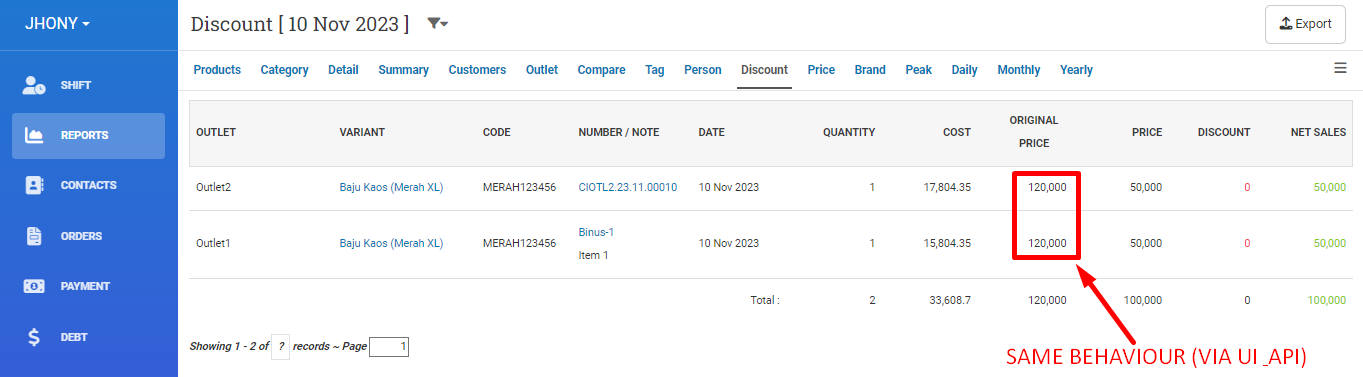Open the Contacts sidebar icon
Image resolution: width=1363 pixels, height=377 pixels.
pyautogui.click(x=34, y=185)
